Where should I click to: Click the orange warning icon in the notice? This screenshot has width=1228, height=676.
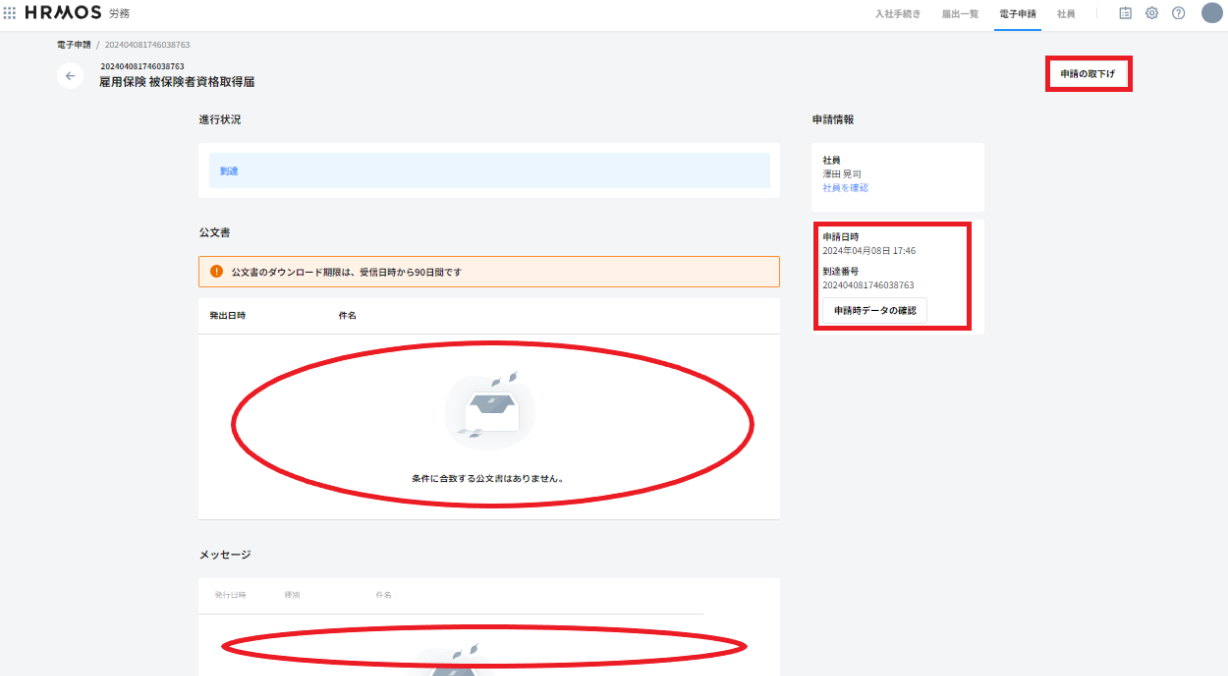(217, 272)
